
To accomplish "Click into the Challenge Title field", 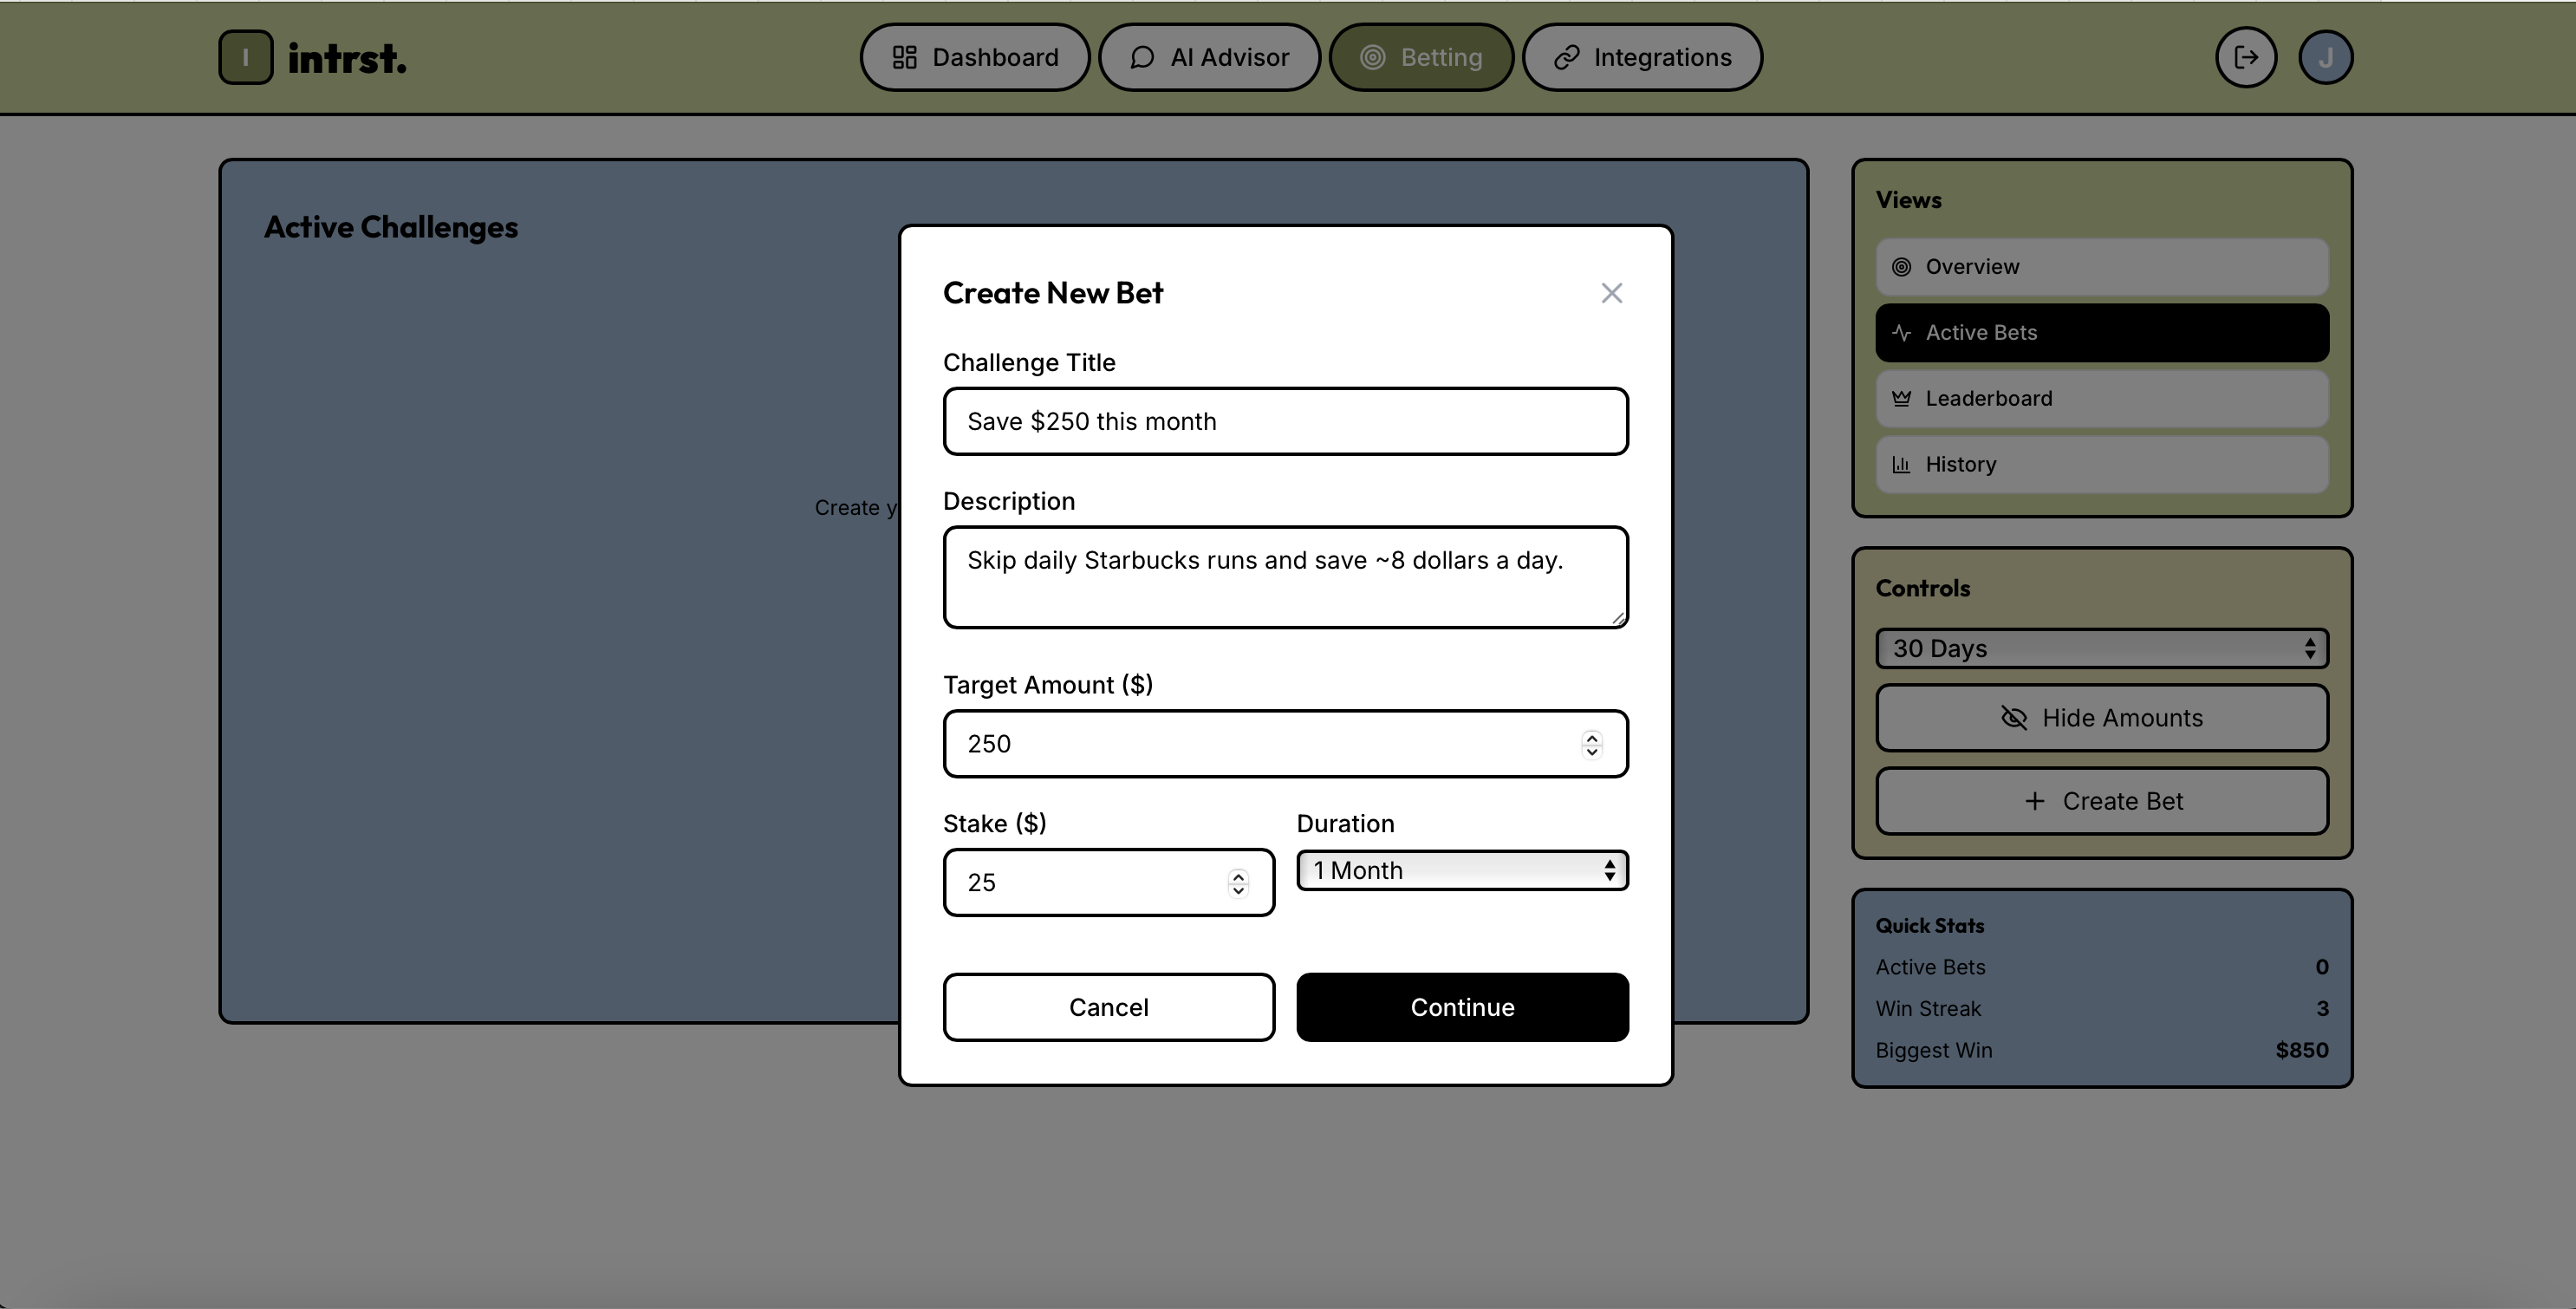I will (1285, 422).
